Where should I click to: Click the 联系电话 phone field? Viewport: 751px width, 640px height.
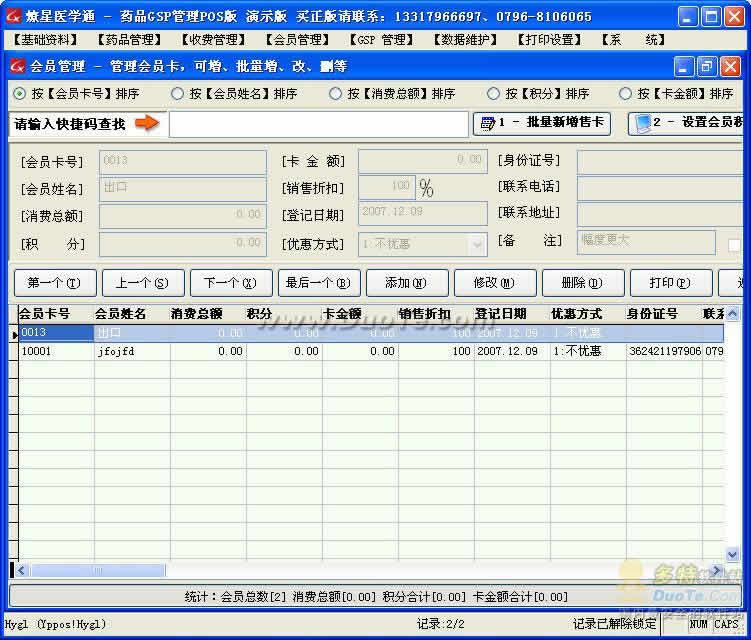pos(660,188)
